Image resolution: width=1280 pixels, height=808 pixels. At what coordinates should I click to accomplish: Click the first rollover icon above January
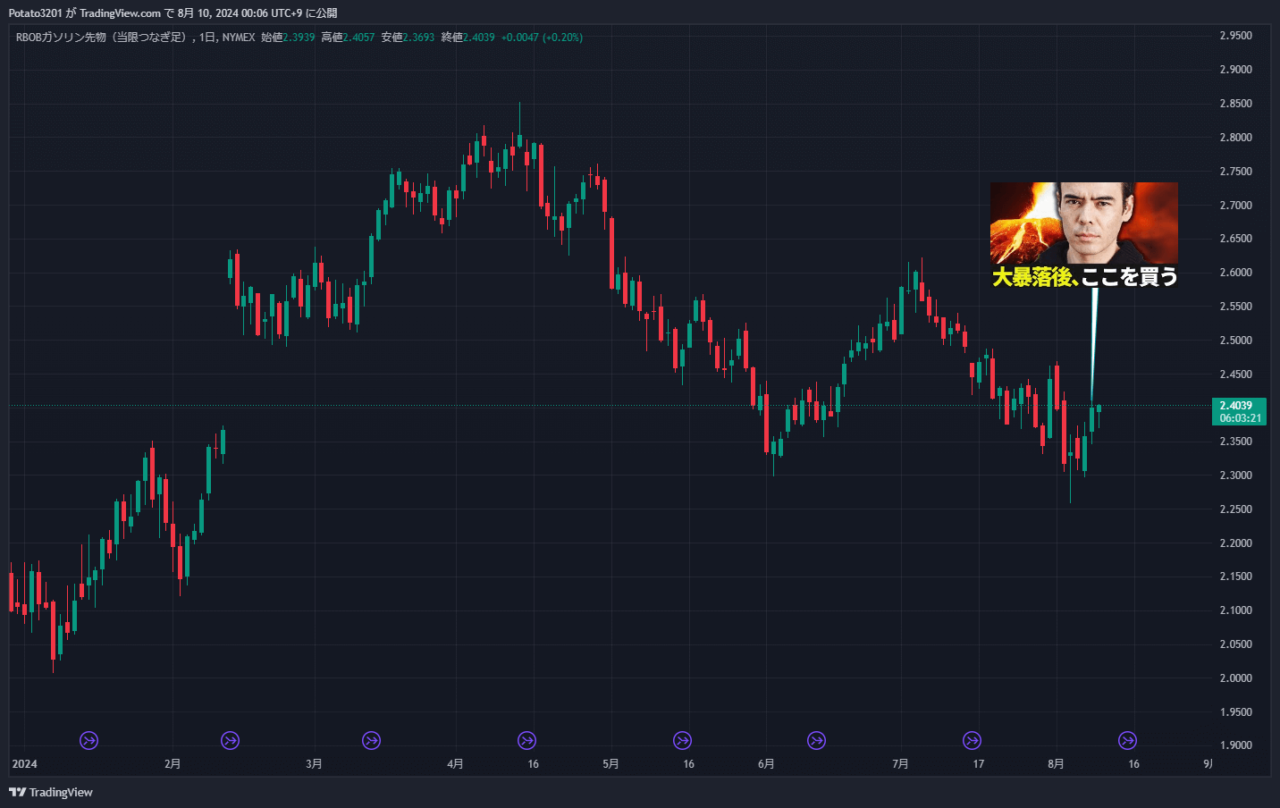(89, 740)
